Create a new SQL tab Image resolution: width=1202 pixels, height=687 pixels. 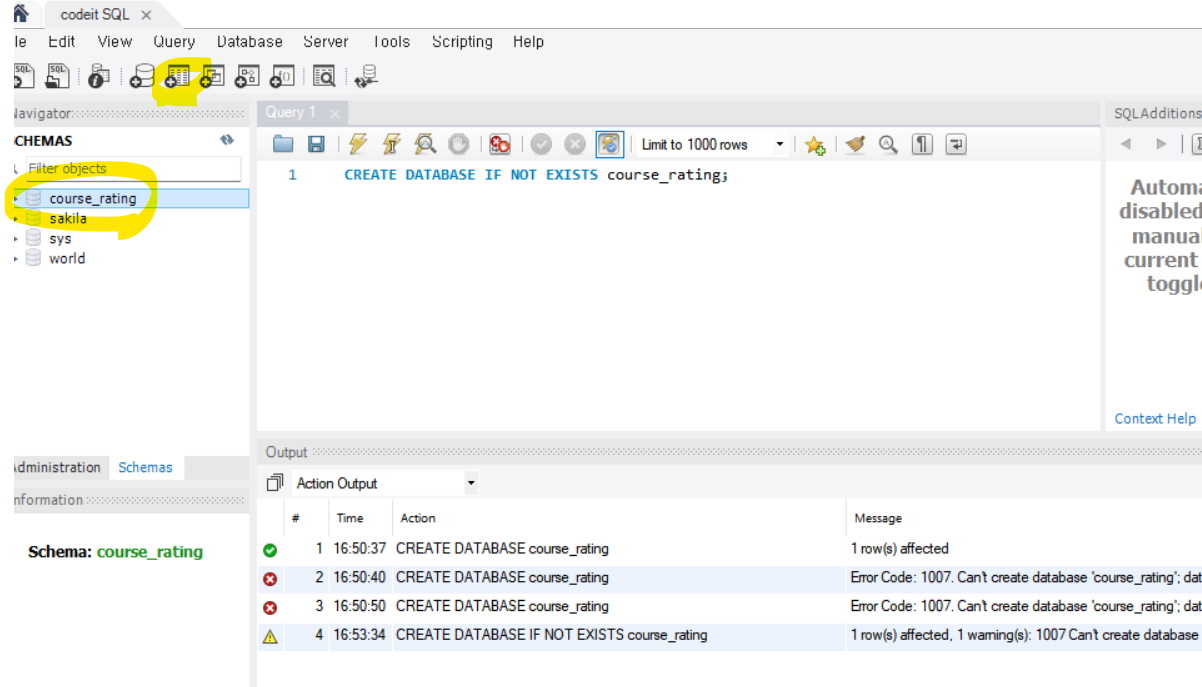click(23, 75)
